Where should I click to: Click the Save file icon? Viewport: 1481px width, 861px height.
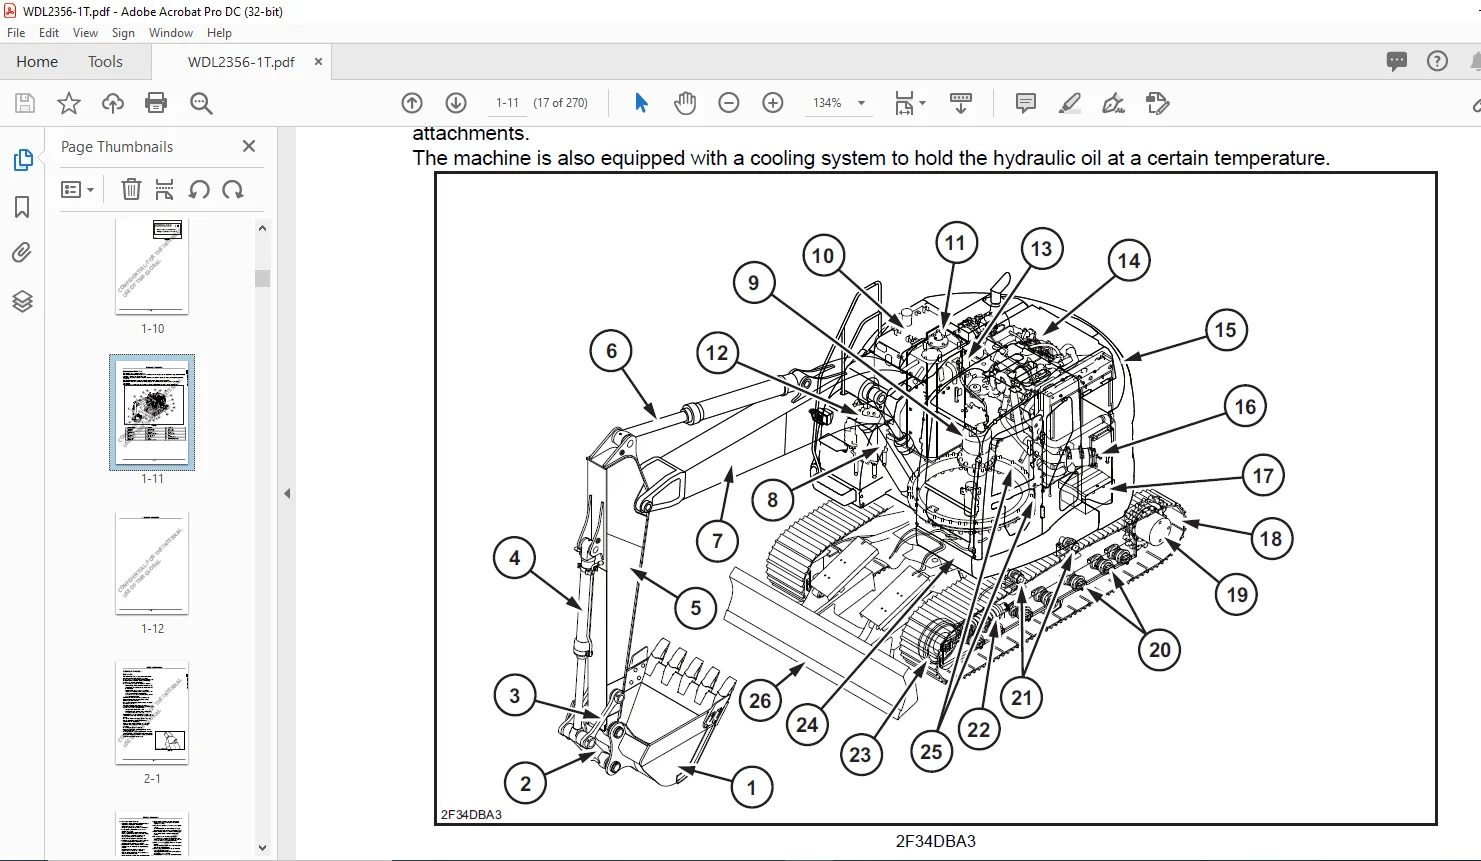click(x=25, y=103)
